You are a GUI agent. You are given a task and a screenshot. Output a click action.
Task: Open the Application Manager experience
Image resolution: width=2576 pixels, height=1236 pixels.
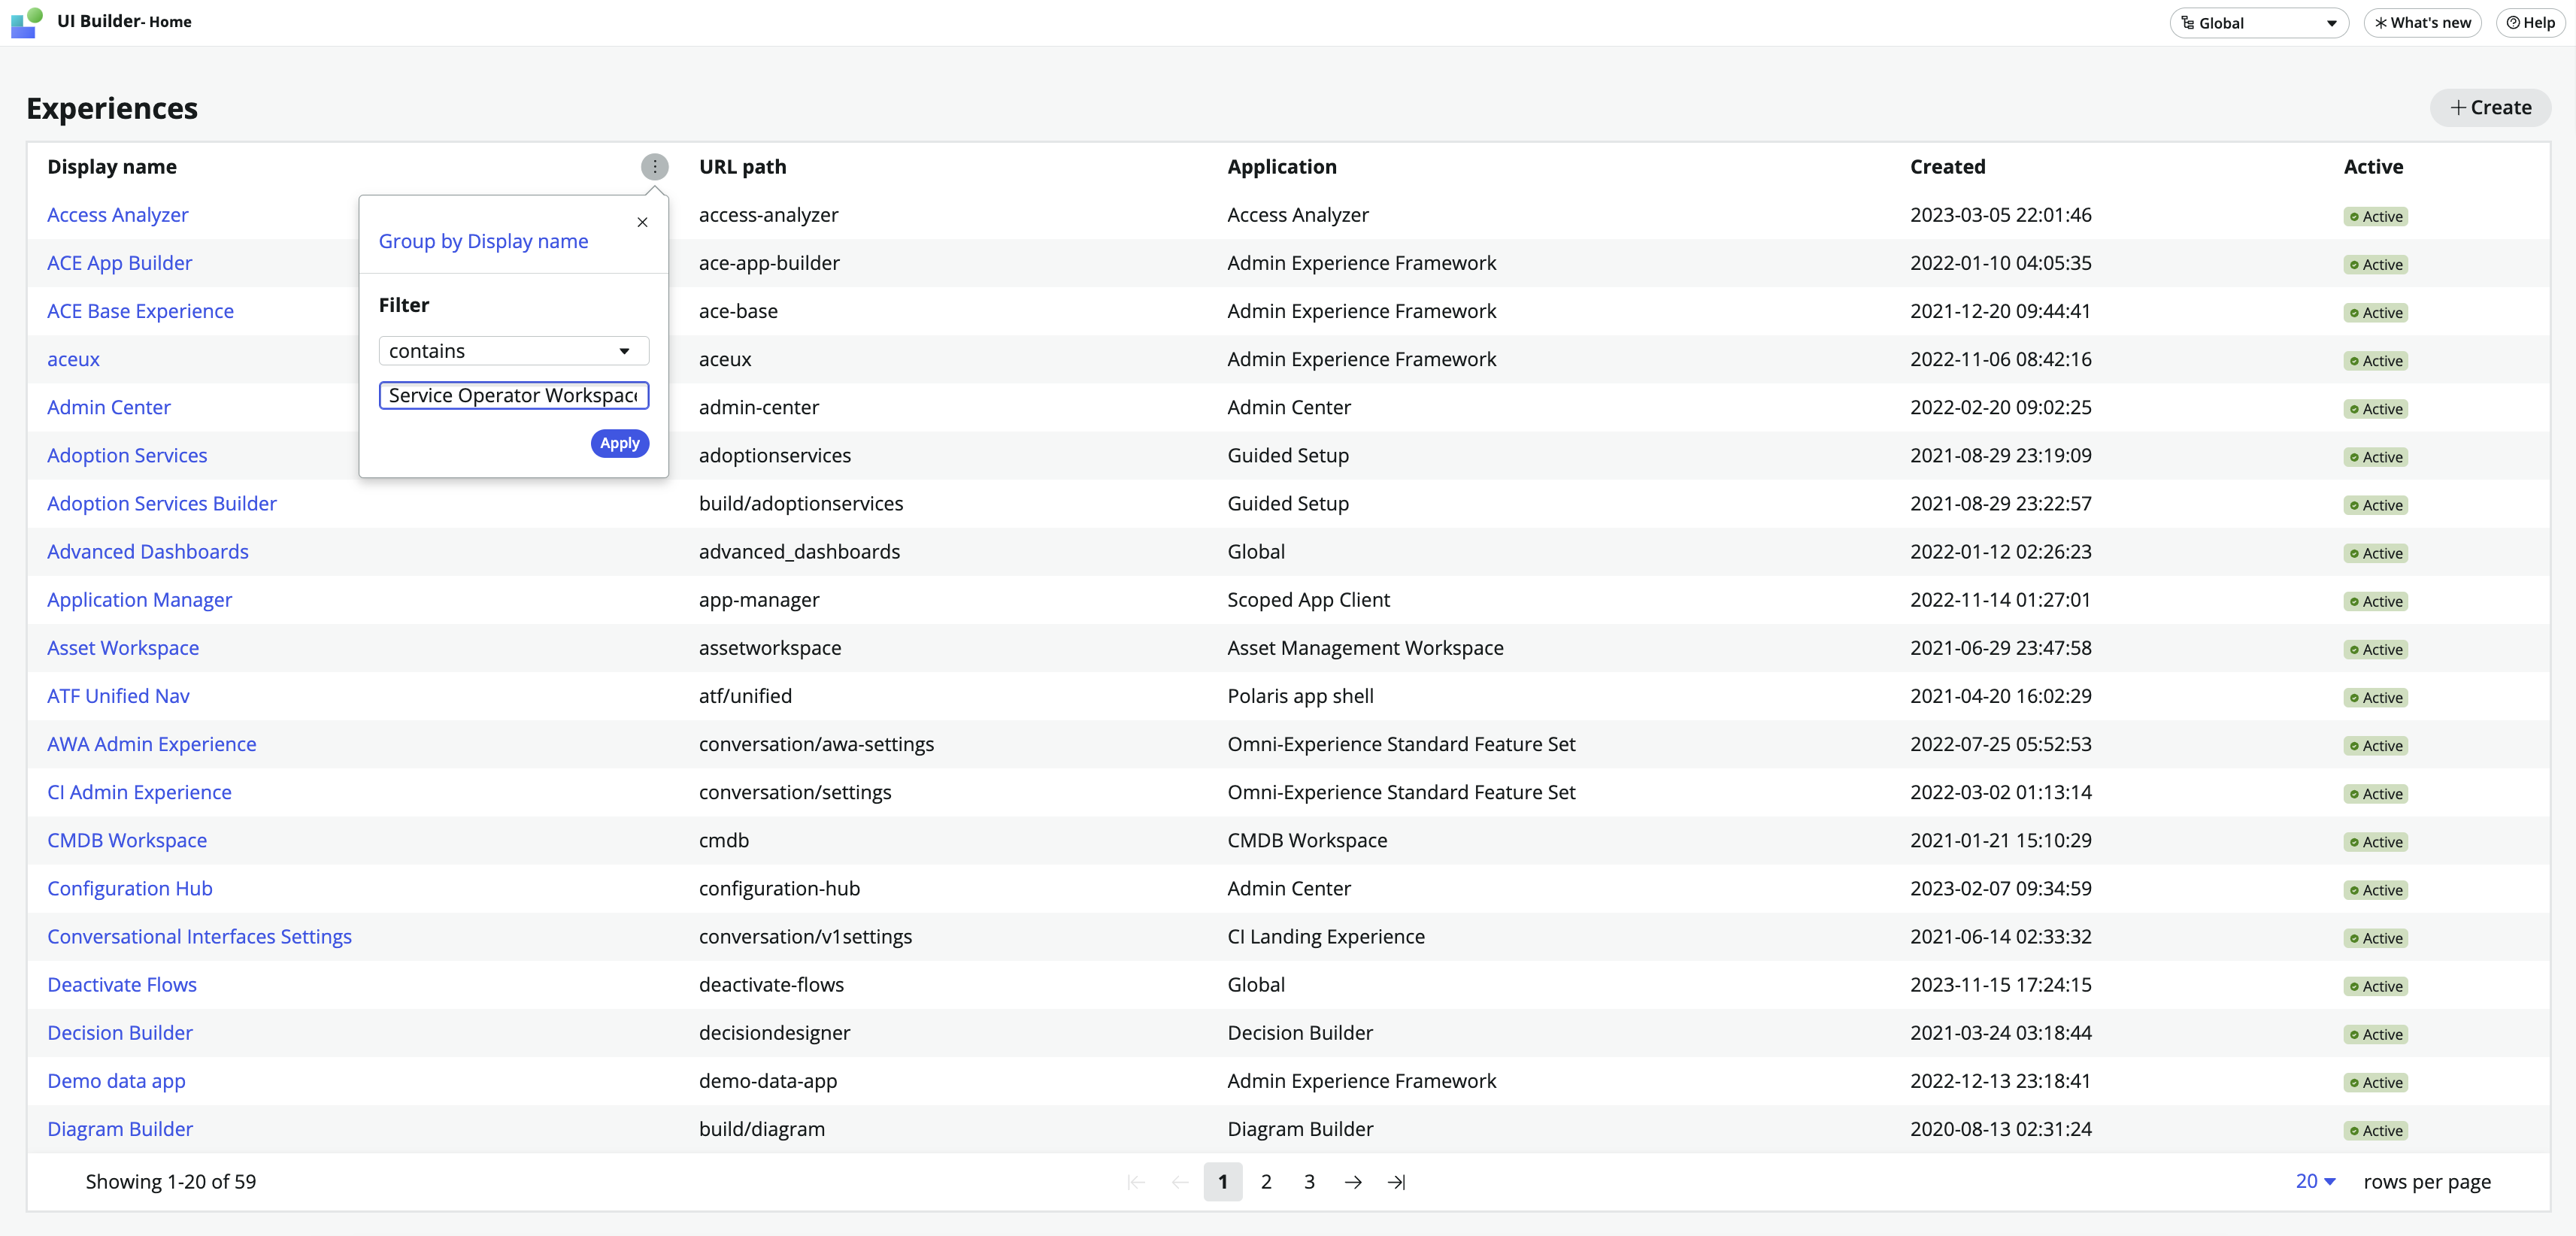click(140, 600)
